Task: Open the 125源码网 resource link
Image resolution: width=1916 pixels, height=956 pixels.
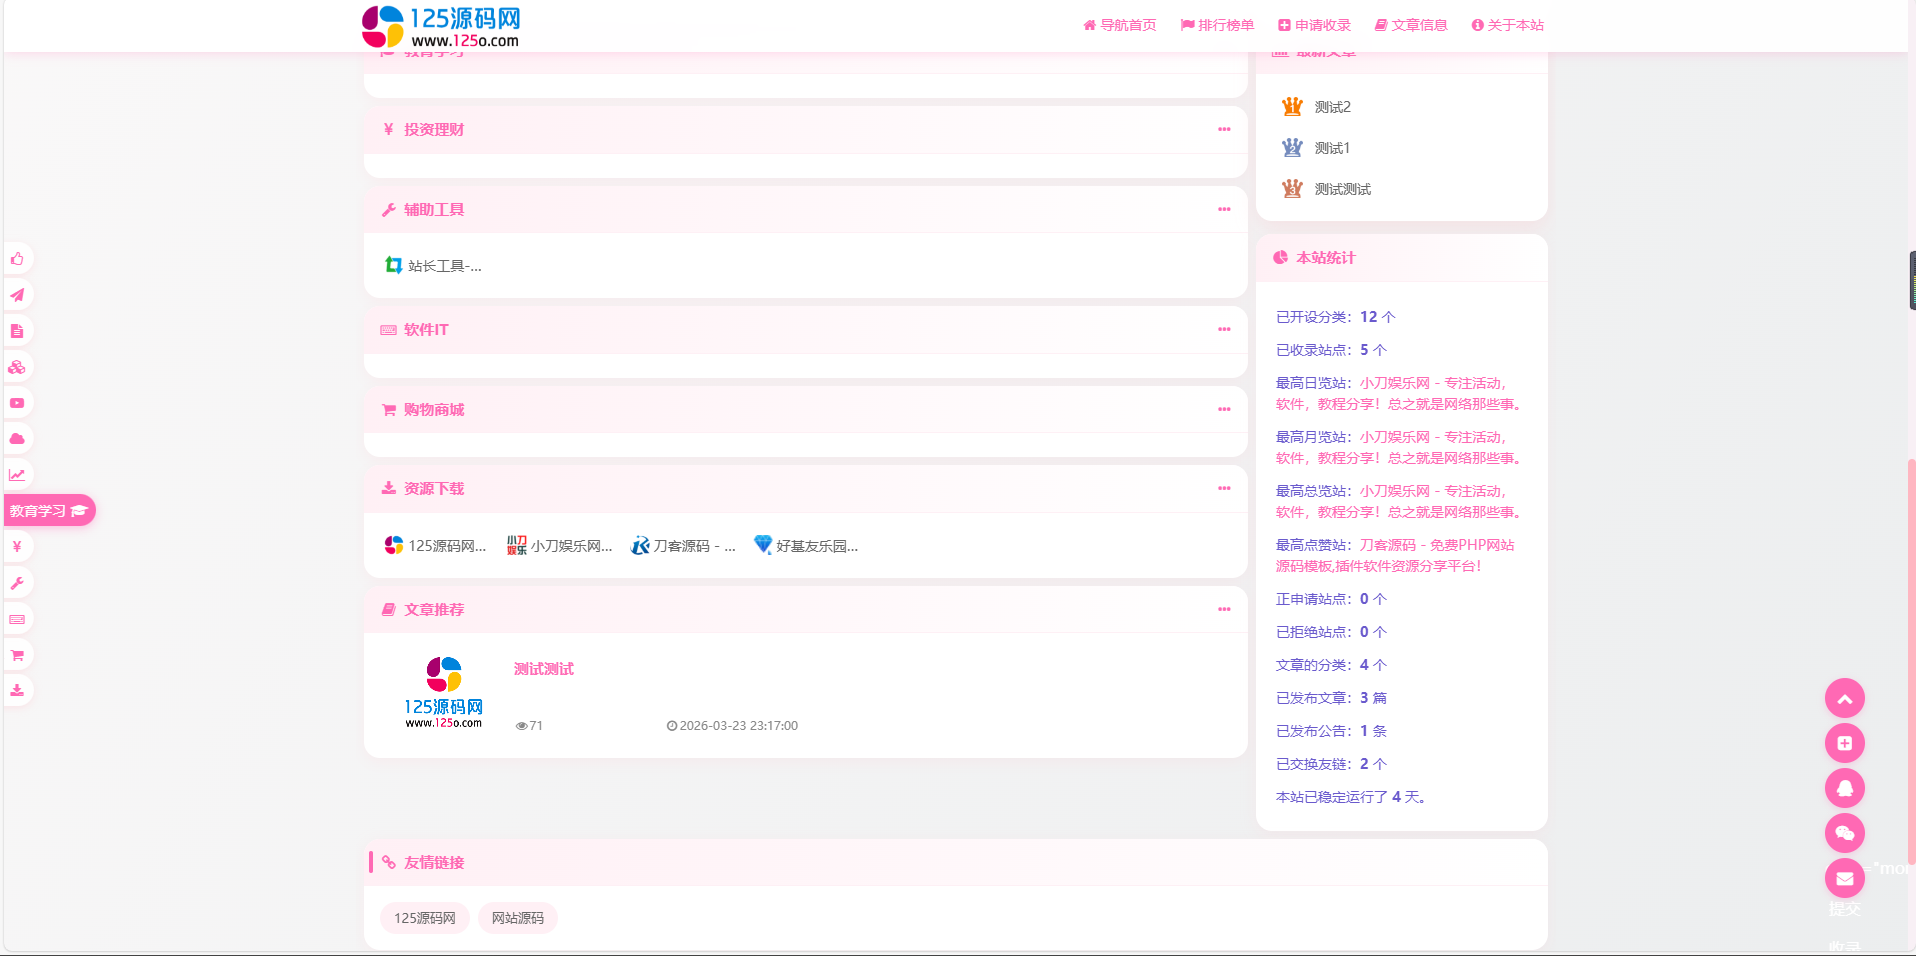Action: click(436, 546)
